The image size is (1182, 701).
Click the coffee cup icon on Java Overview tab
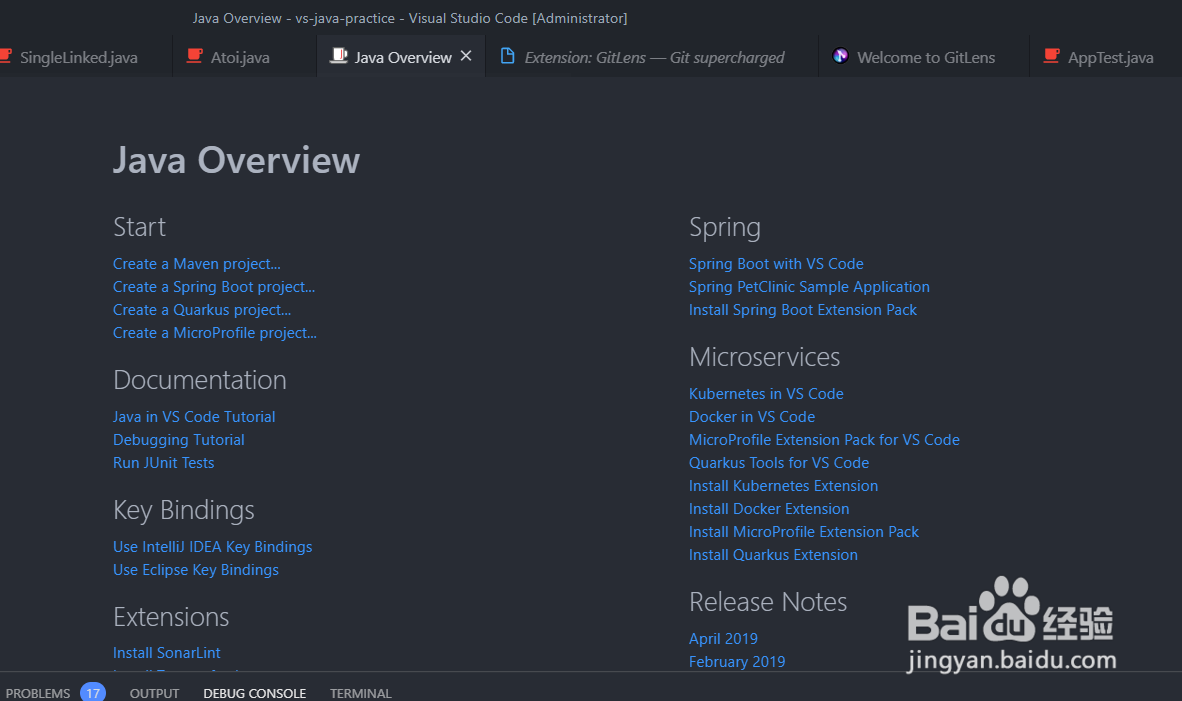point(339,56)
